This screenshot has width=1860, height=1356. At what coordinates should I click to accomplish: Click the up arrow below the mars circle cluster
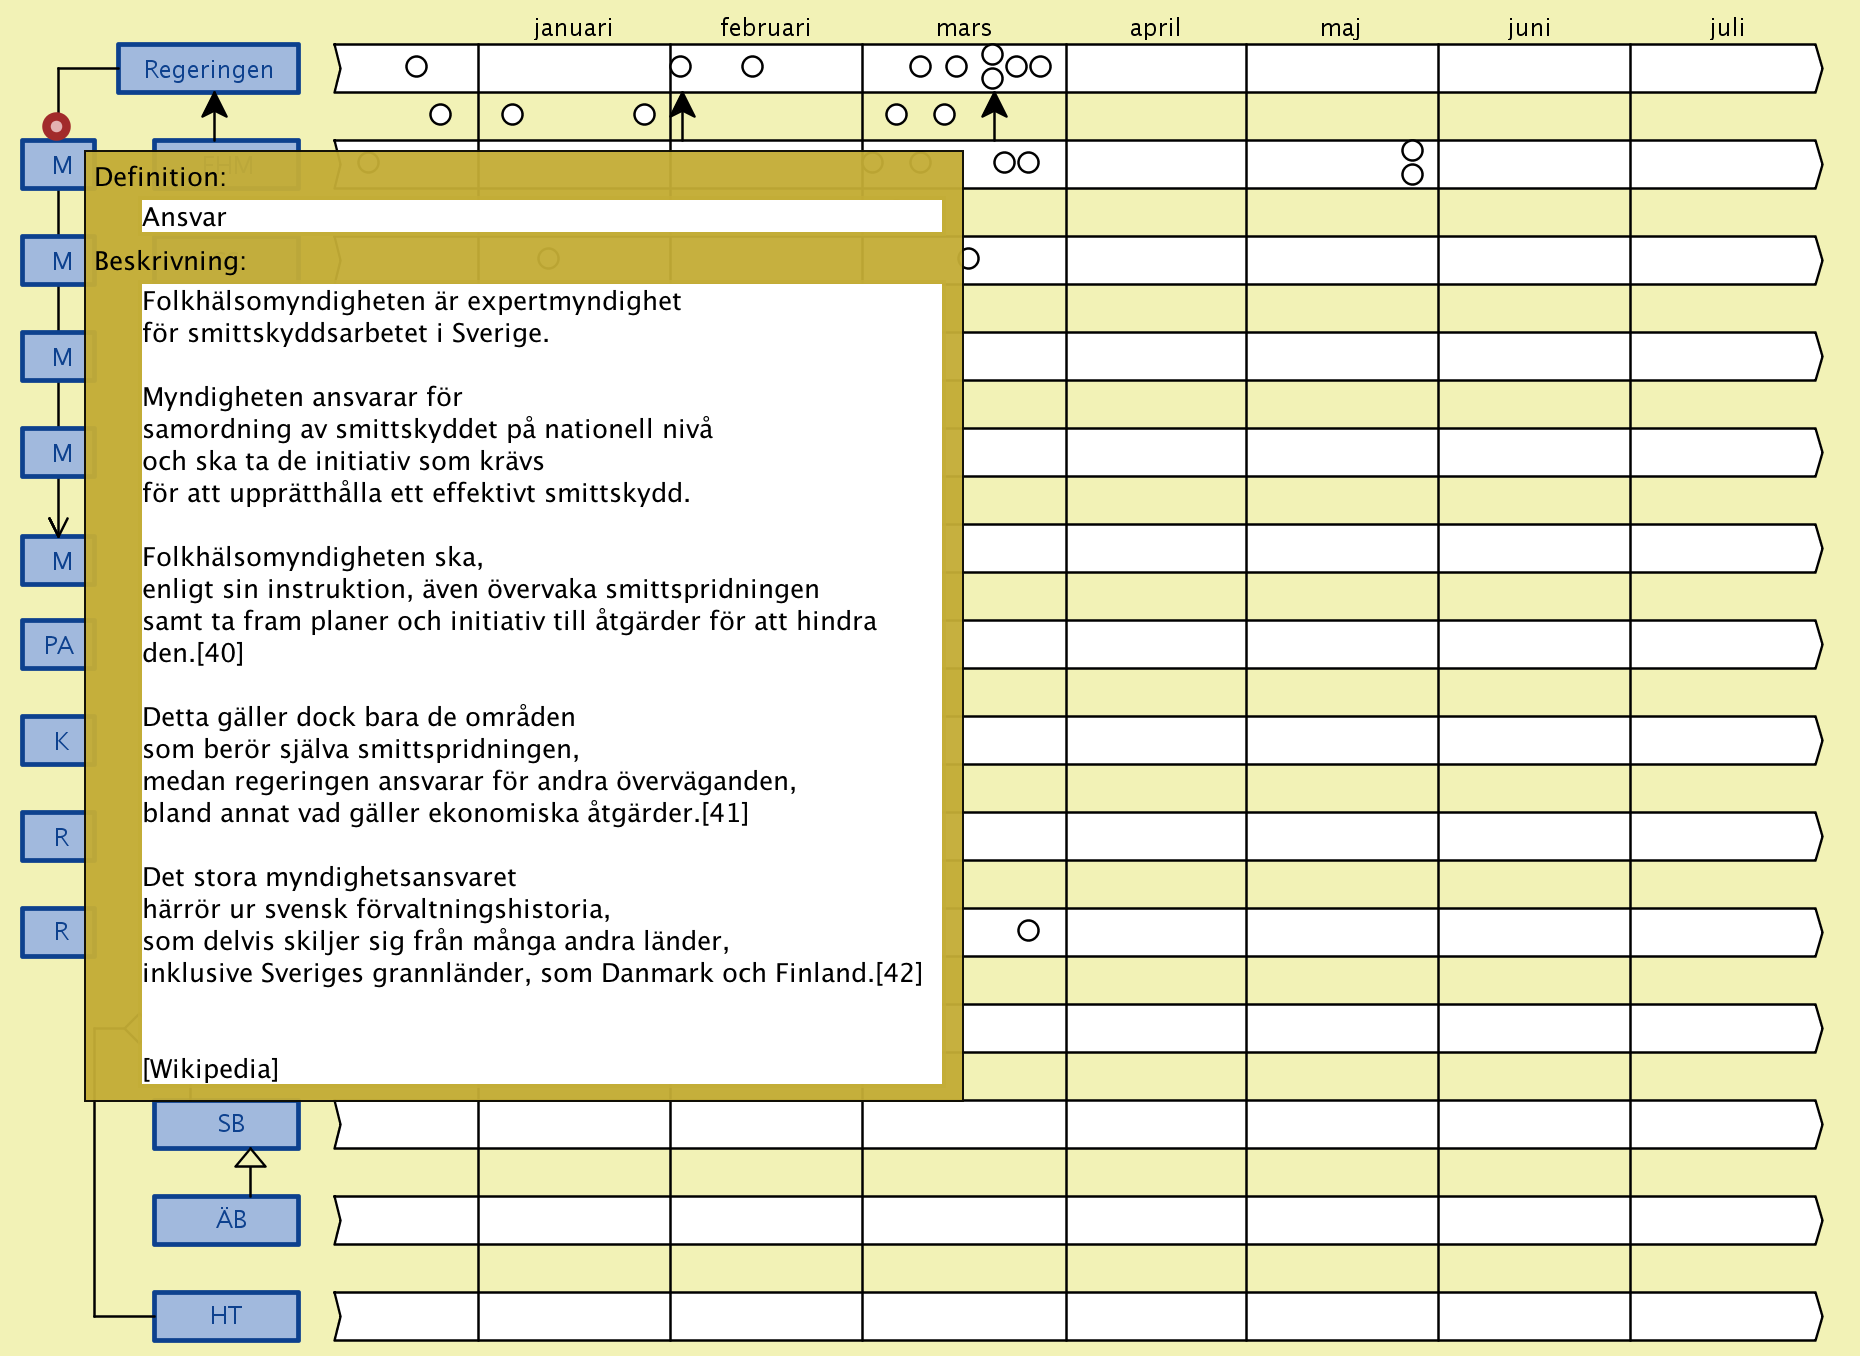[x=994, y=106]
